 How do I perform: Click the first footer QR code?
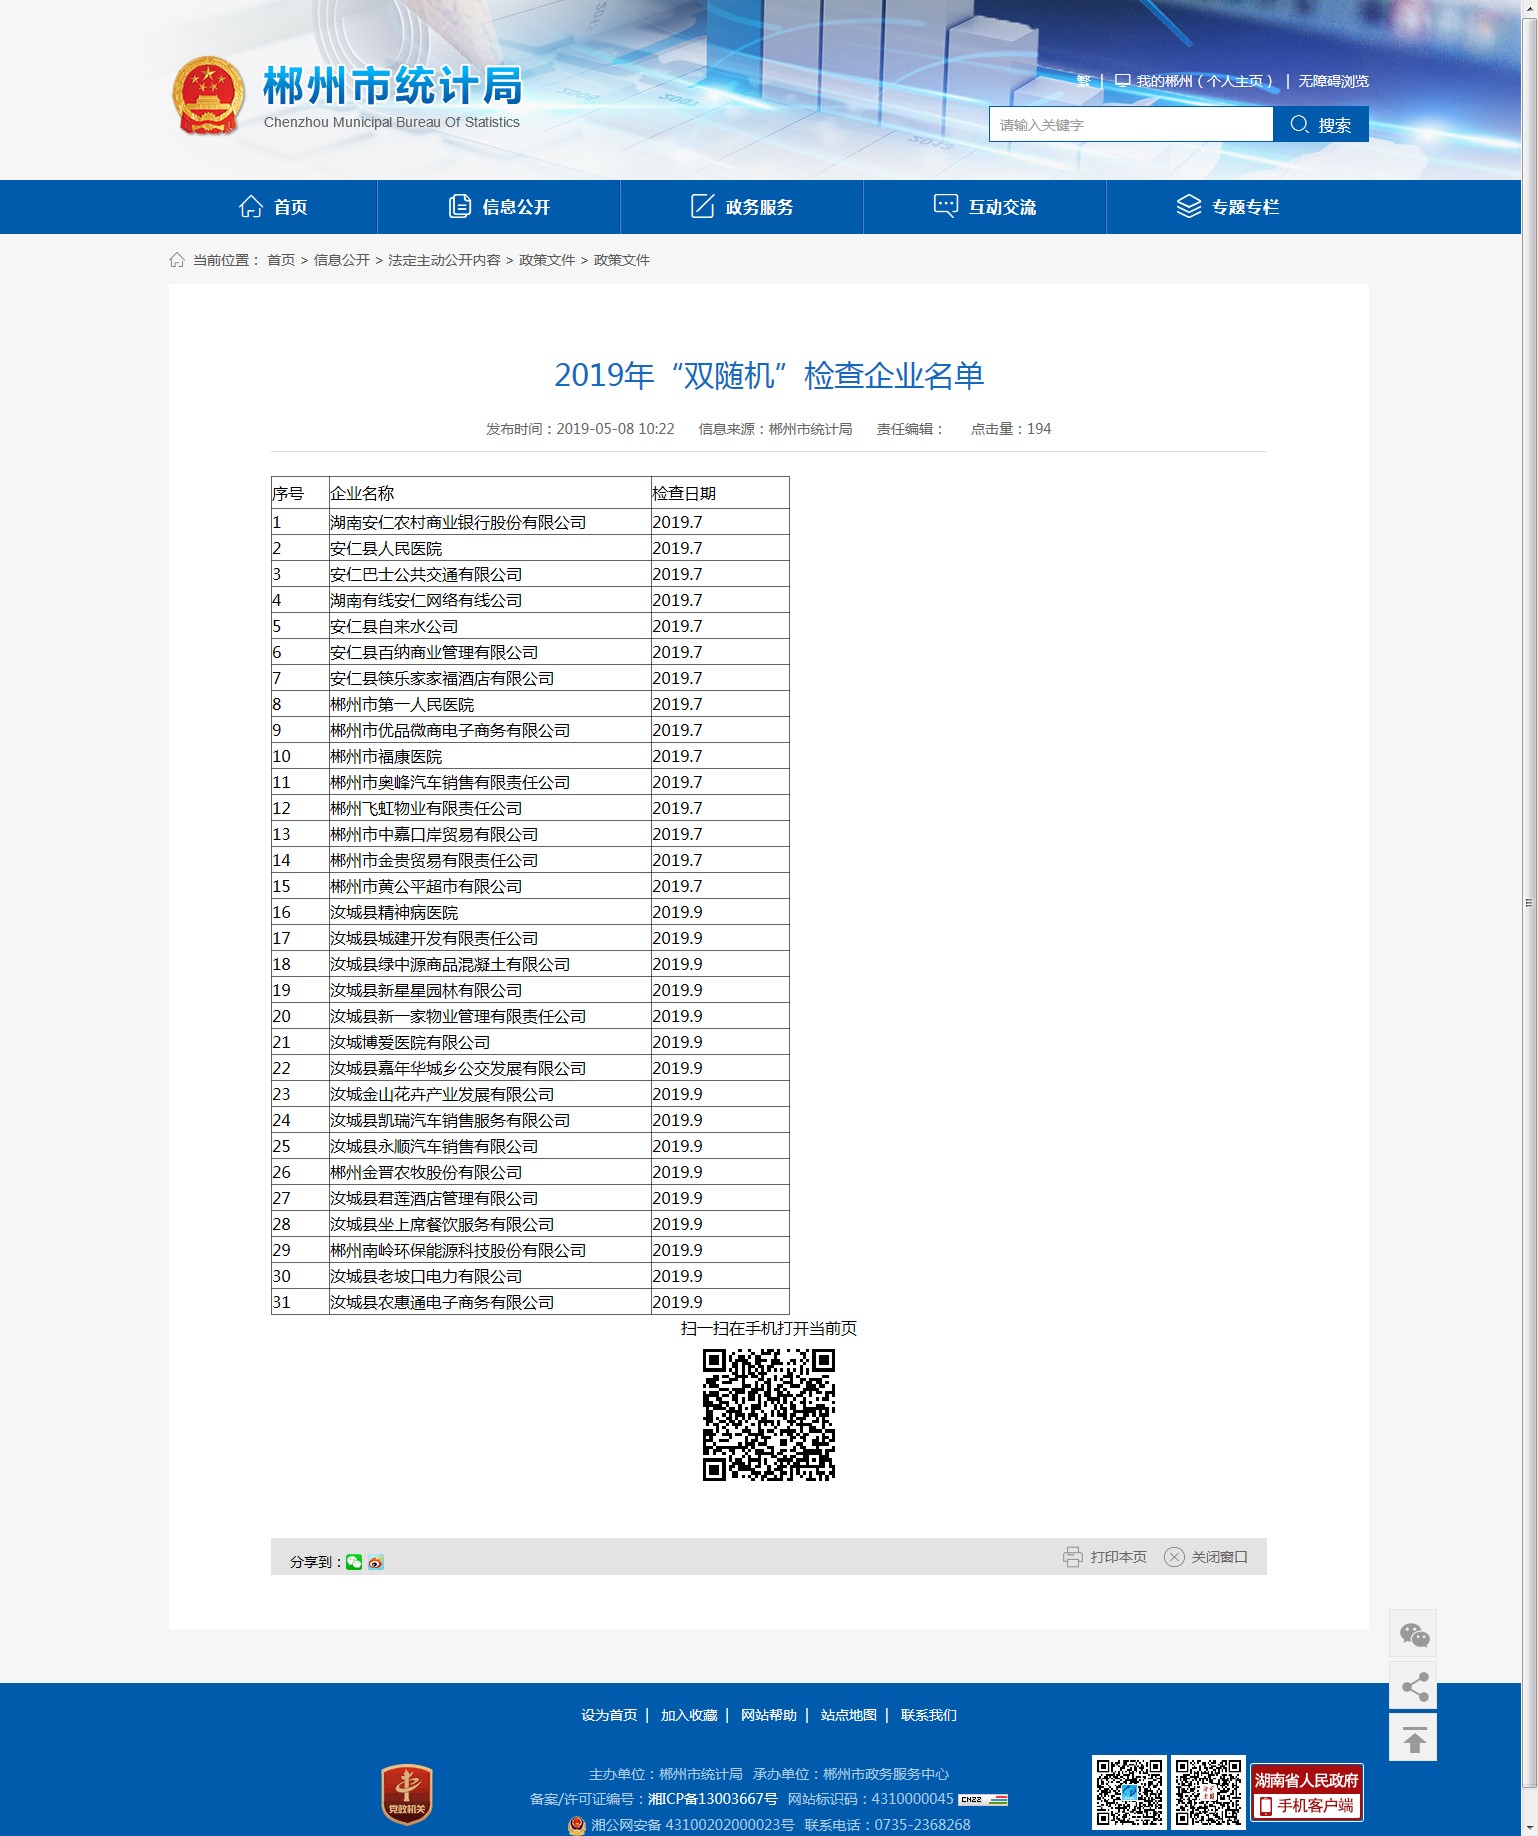coord(1129,1792)
